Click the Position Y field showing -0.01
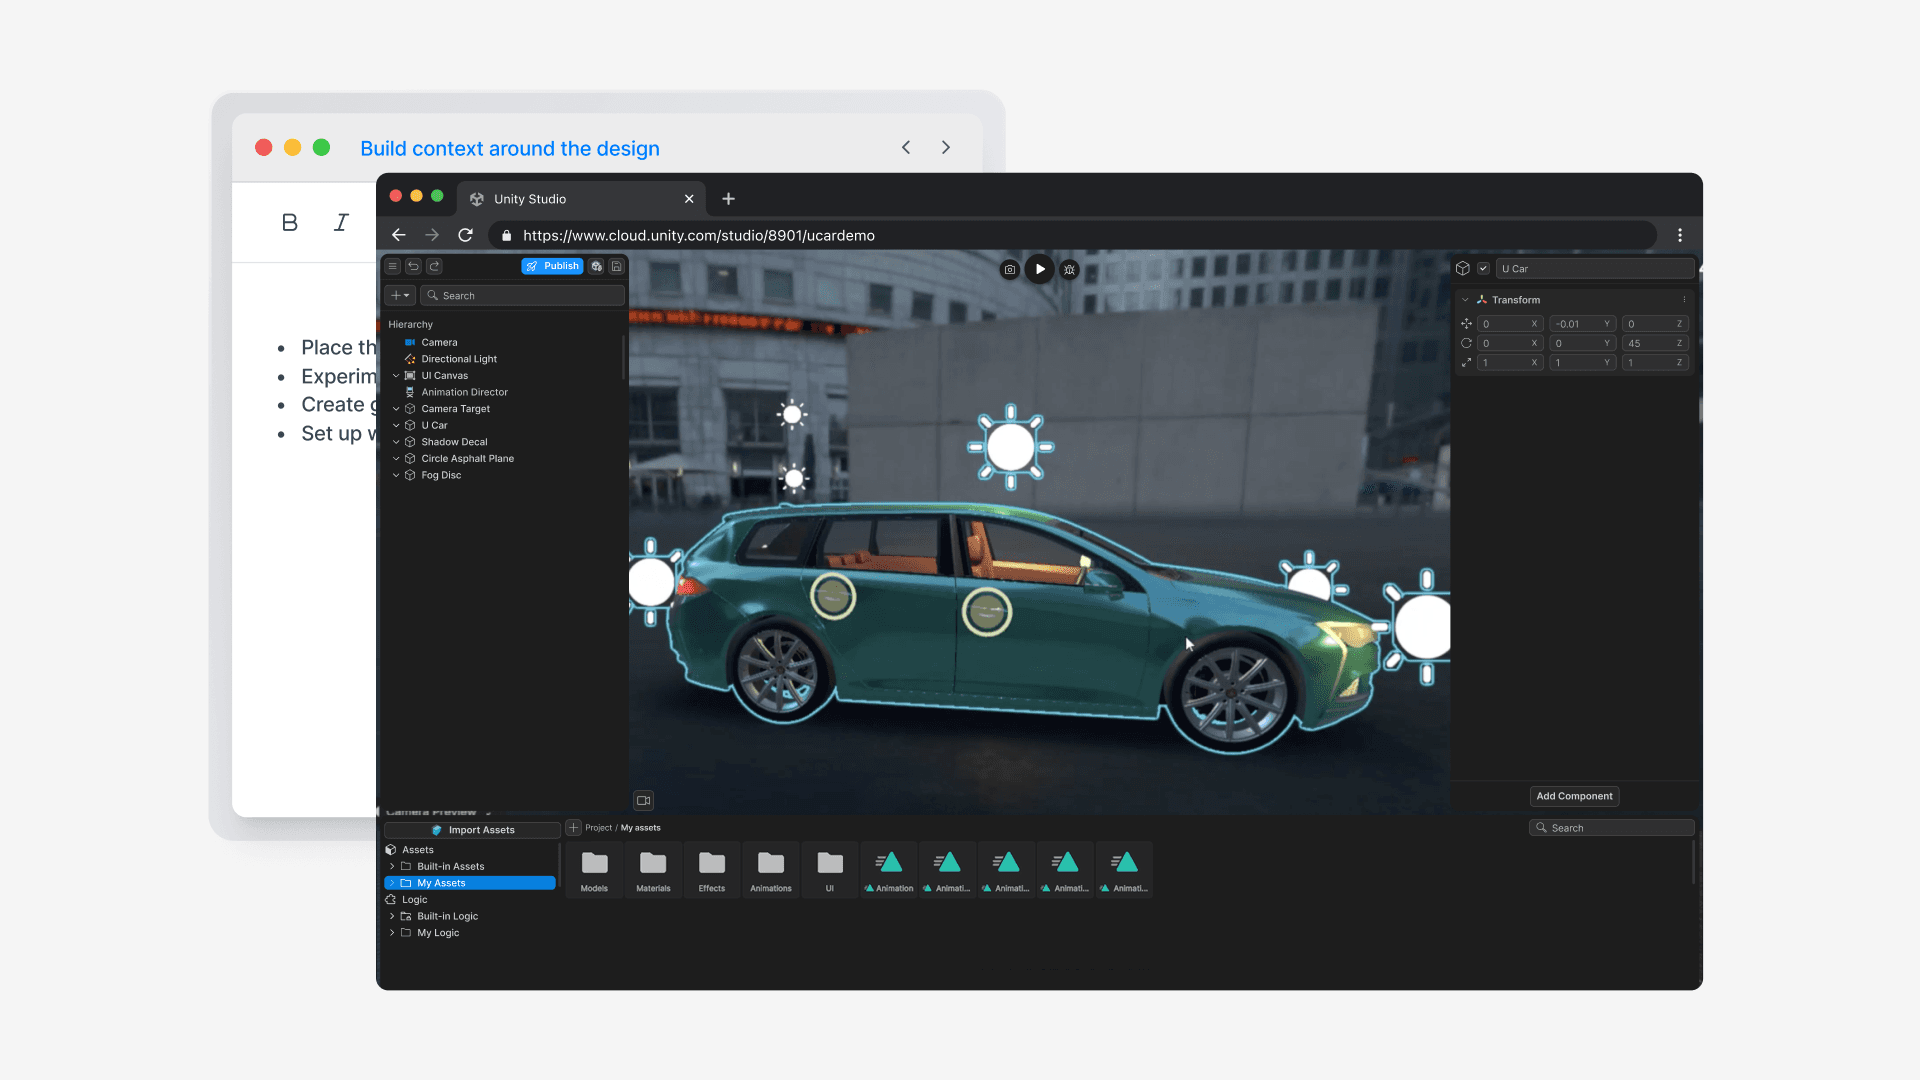This screenshot has height=1080, width=1920. point(1582,324)
